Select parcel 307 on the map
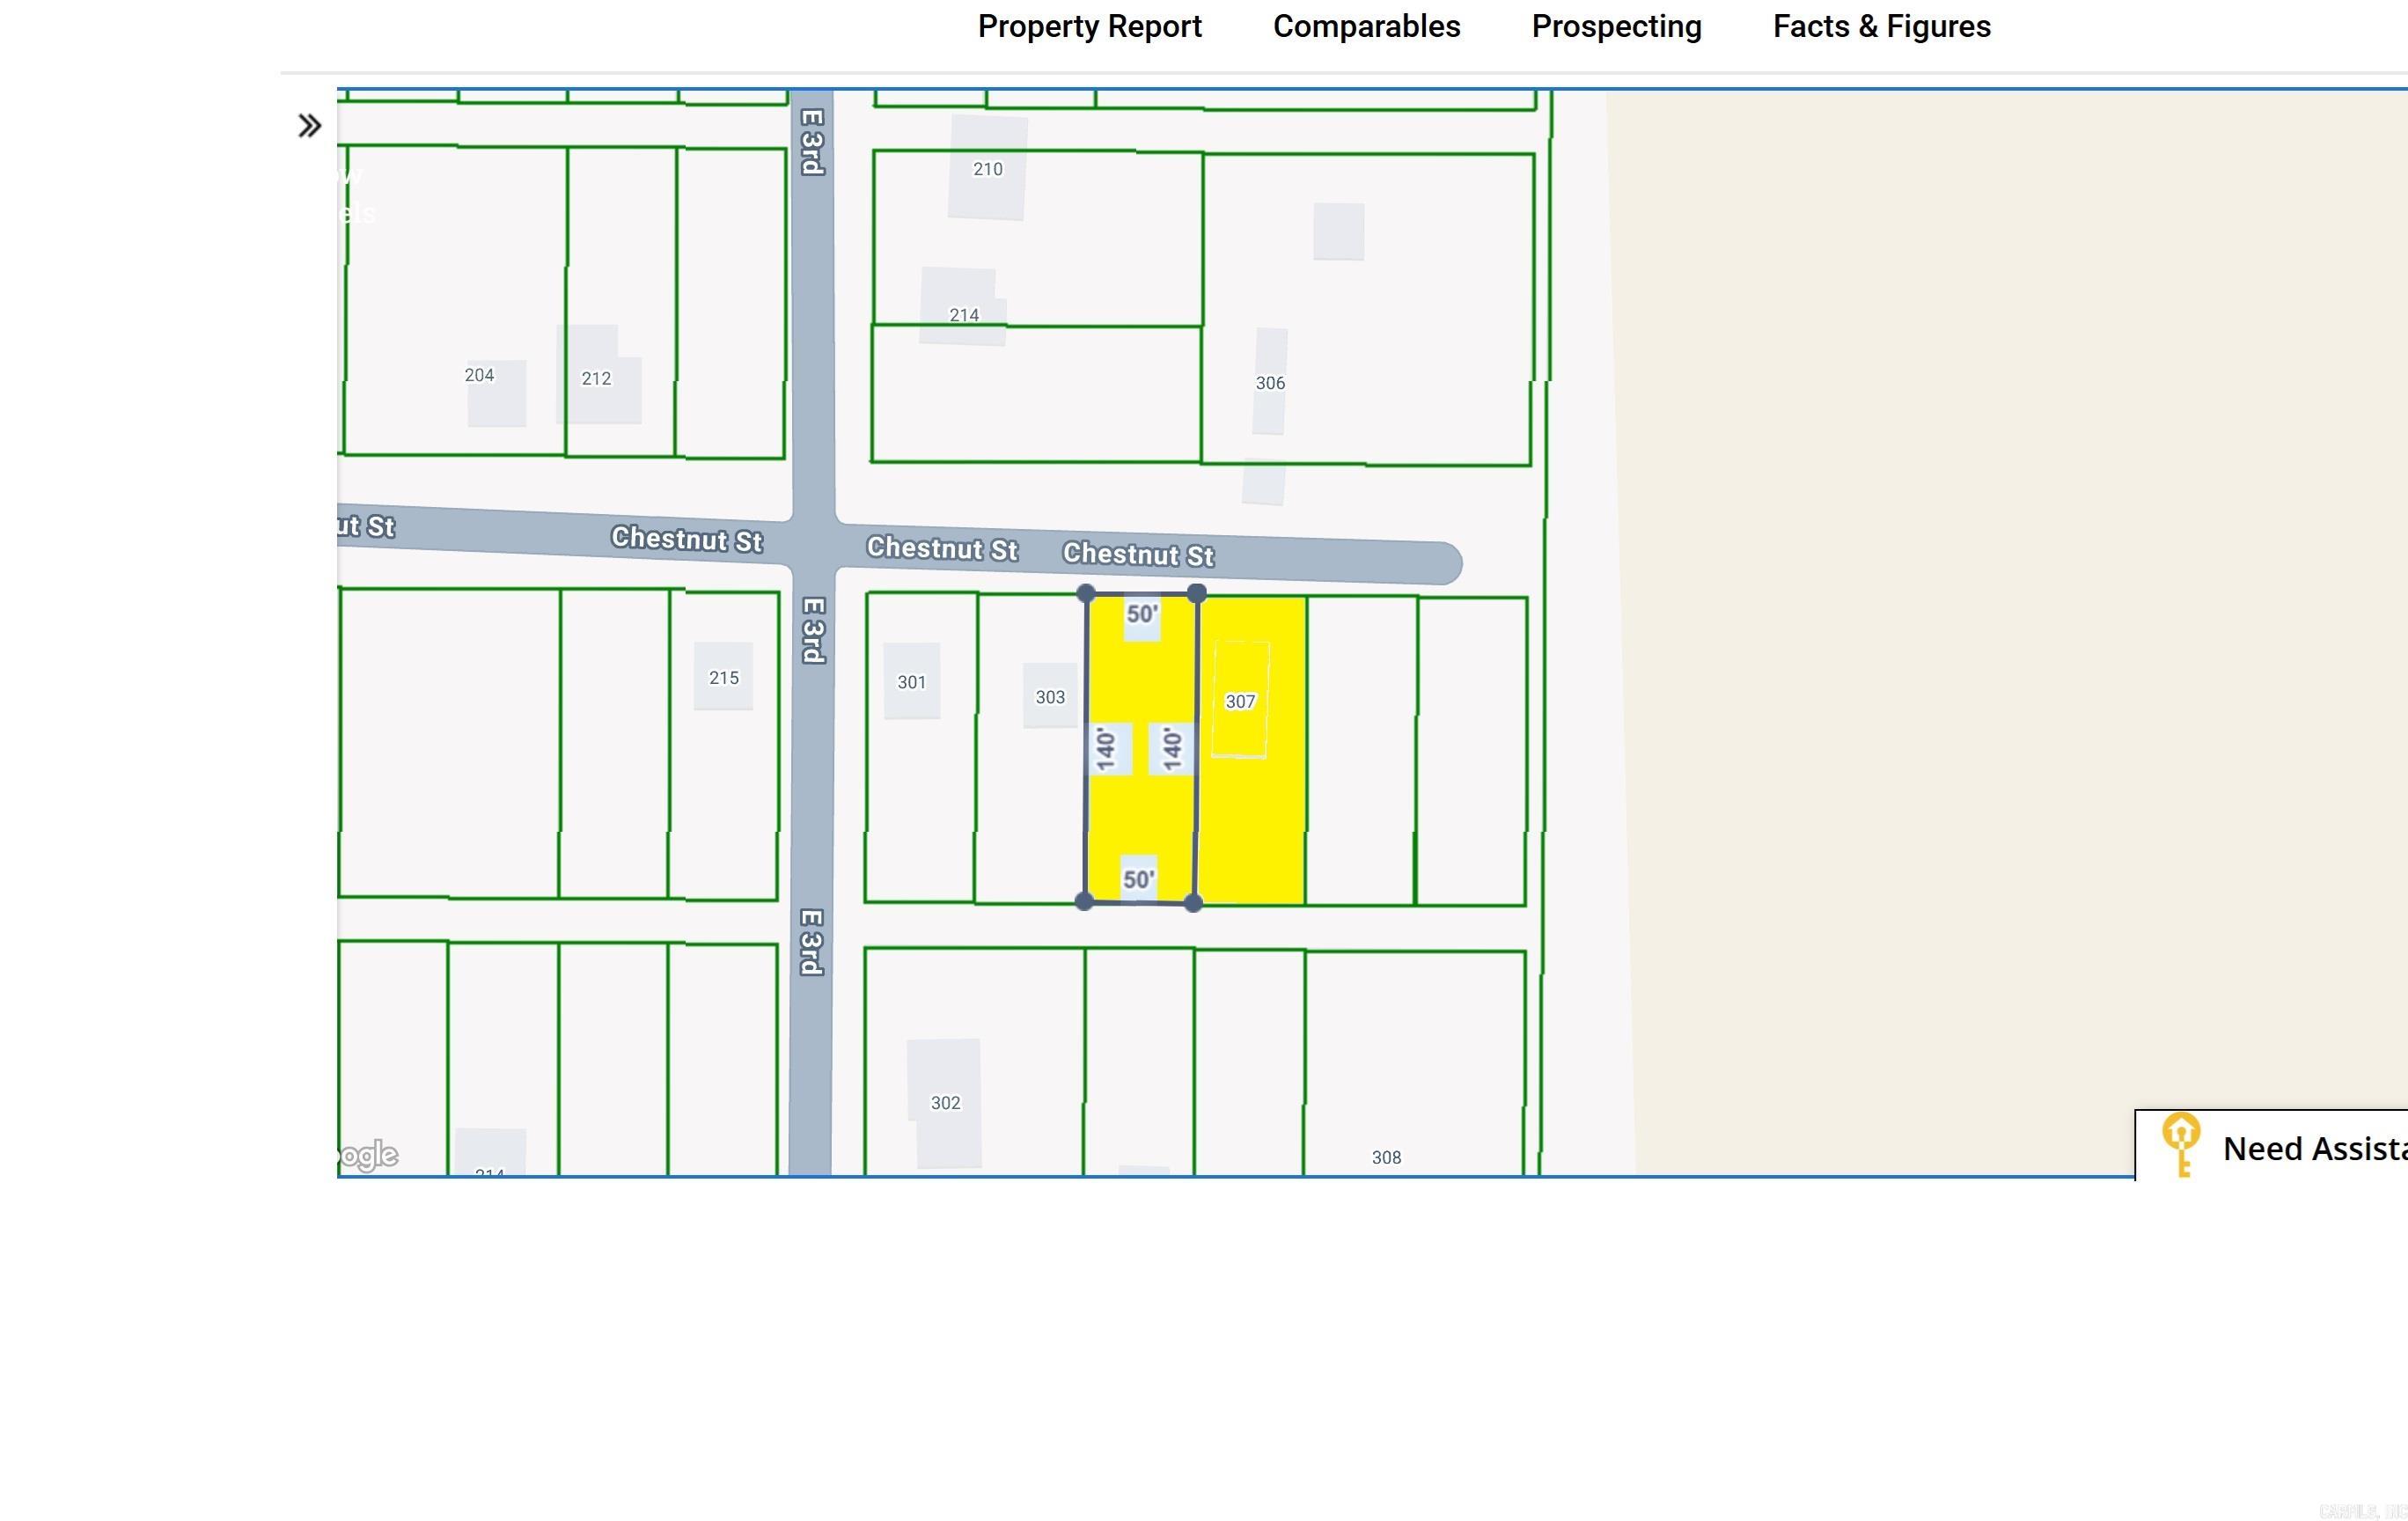Viewport: 2408px width, 1521px height. tap(1242, 701)
